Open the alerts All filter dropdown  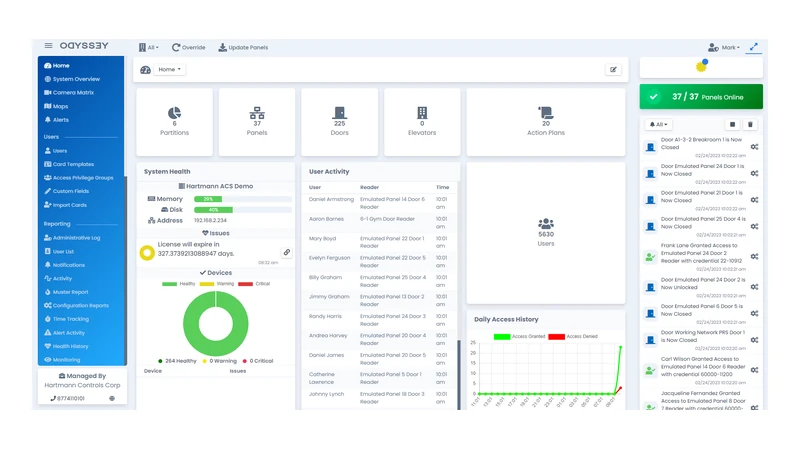(659, 124)
